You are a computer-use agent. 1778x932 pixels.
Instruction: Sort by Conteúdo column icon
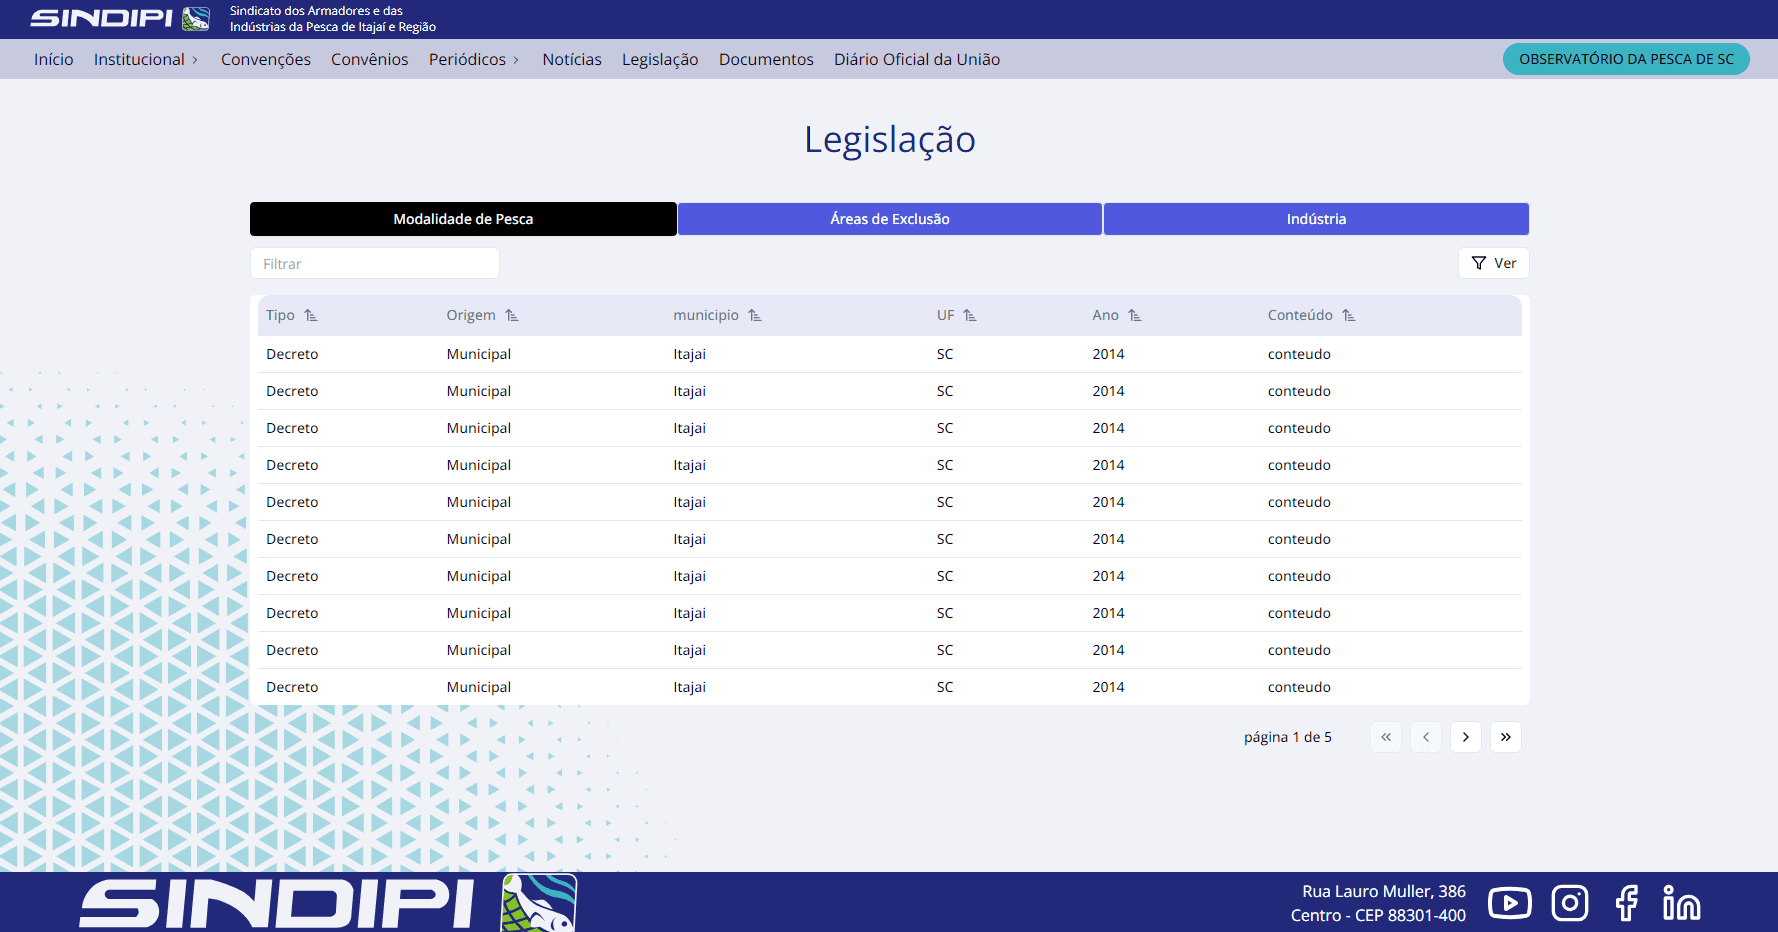tap(1349, 315)
